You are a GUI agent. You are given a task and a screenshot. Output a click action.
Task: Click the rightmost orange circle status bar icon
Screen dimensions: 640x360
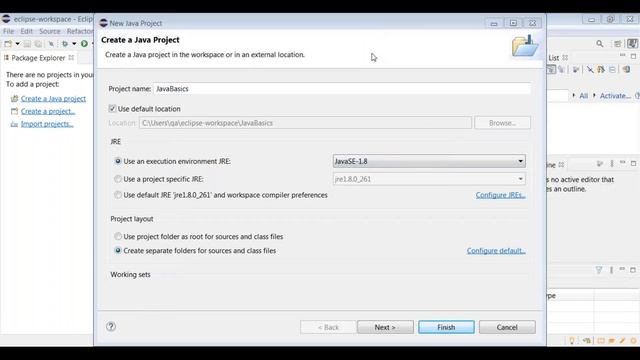[x=634, y=340]
